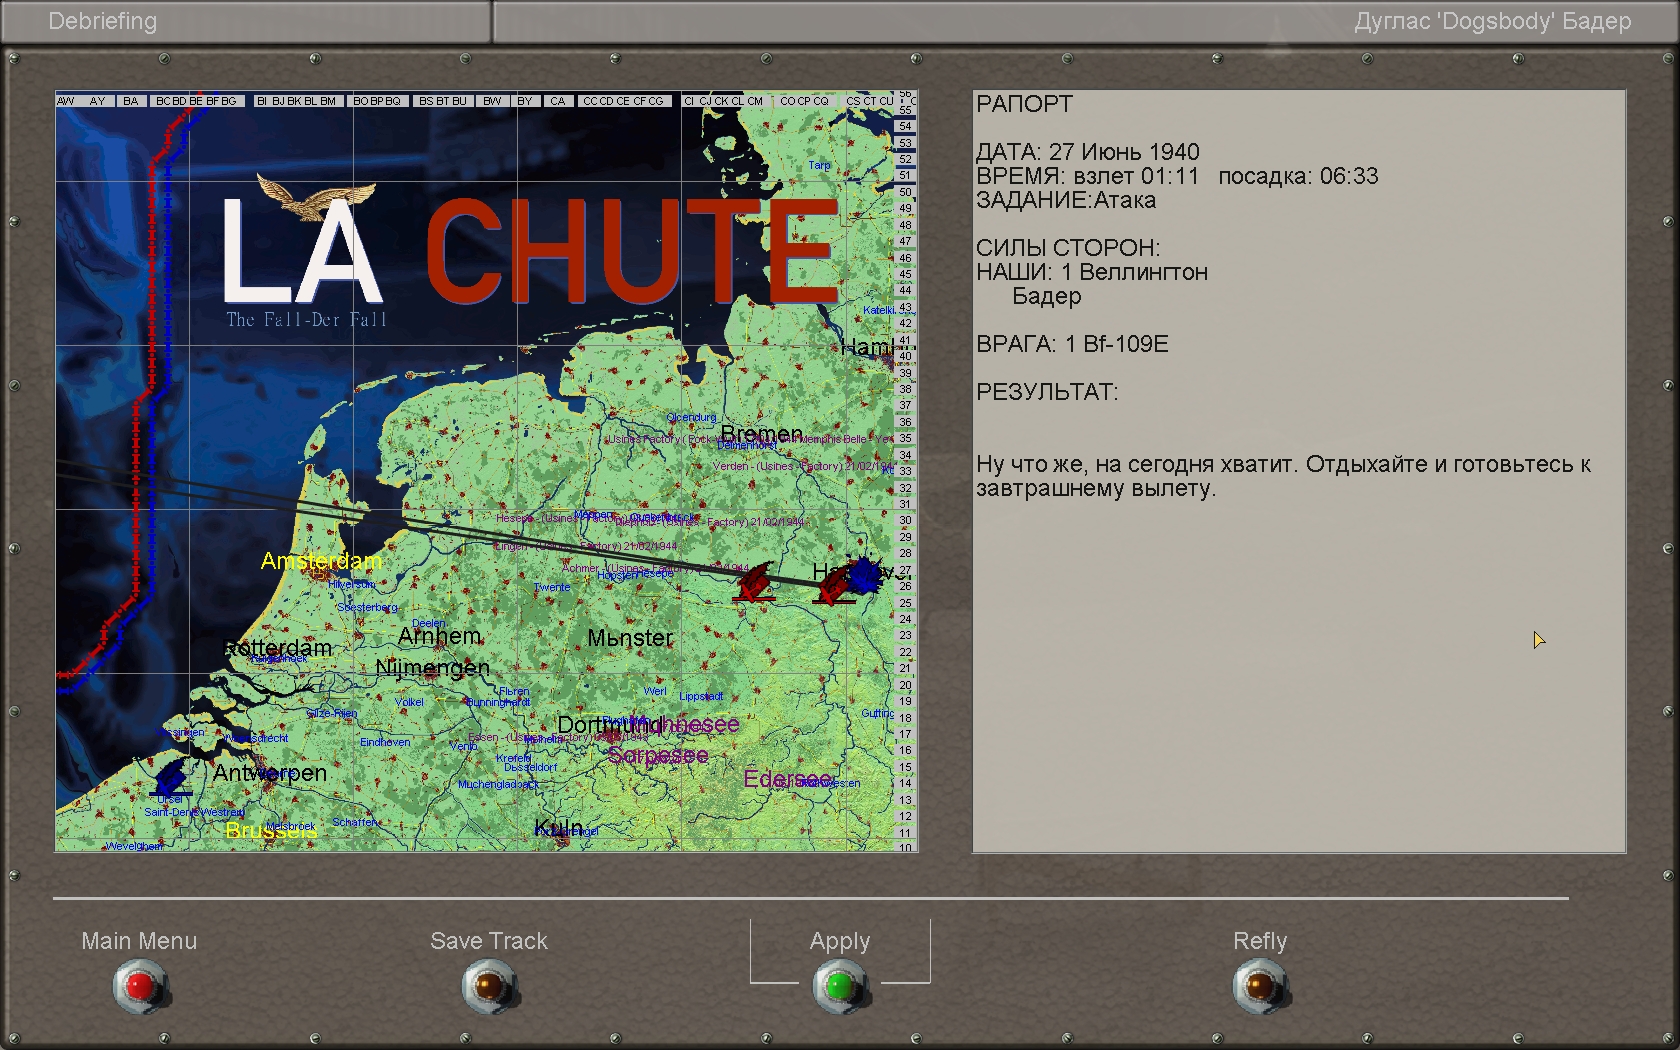The image size is (1680, 1050).
Task: Click the Edersee label on the map
Action: click(788, 779)
